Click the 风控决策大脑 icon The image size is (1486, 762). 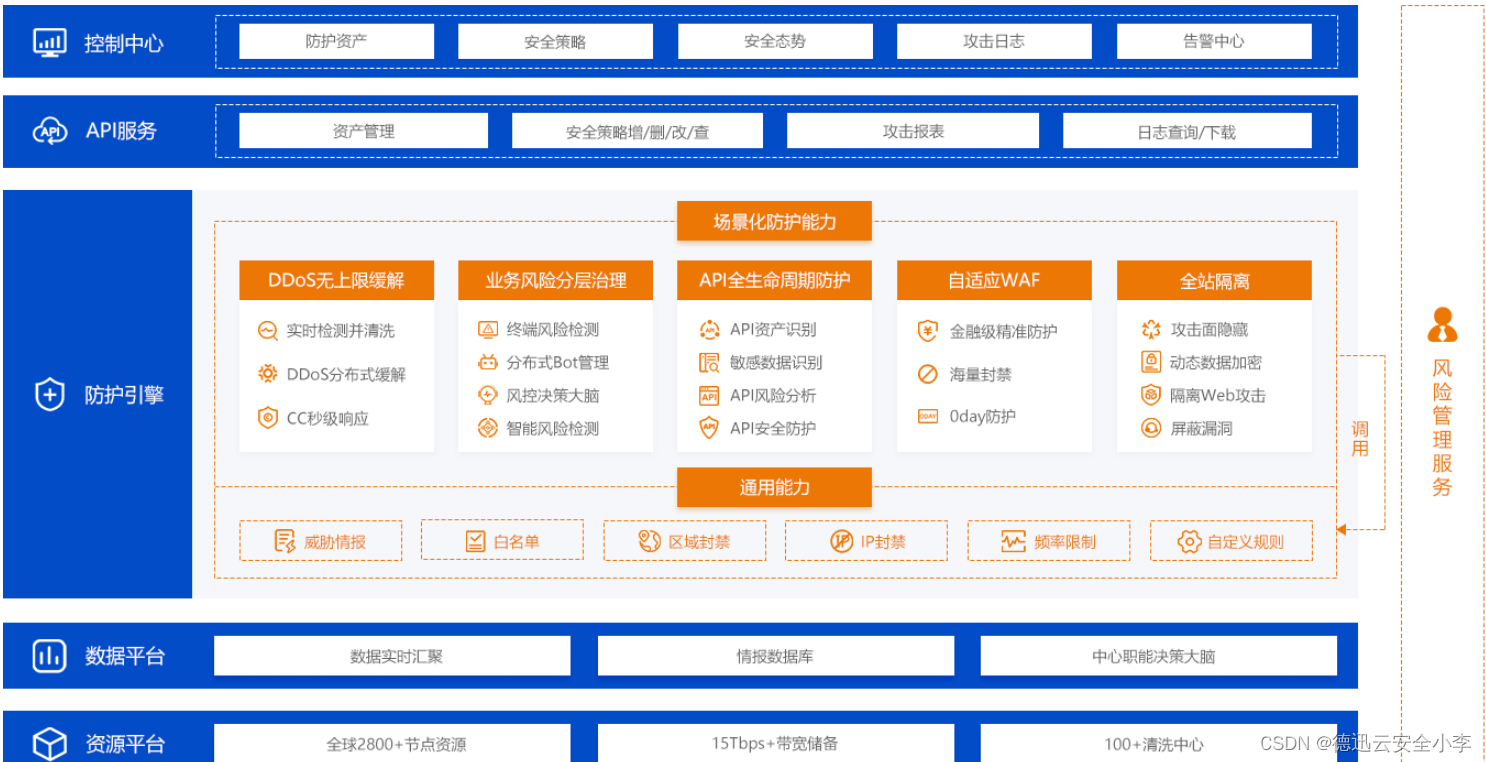coord(488,395)
